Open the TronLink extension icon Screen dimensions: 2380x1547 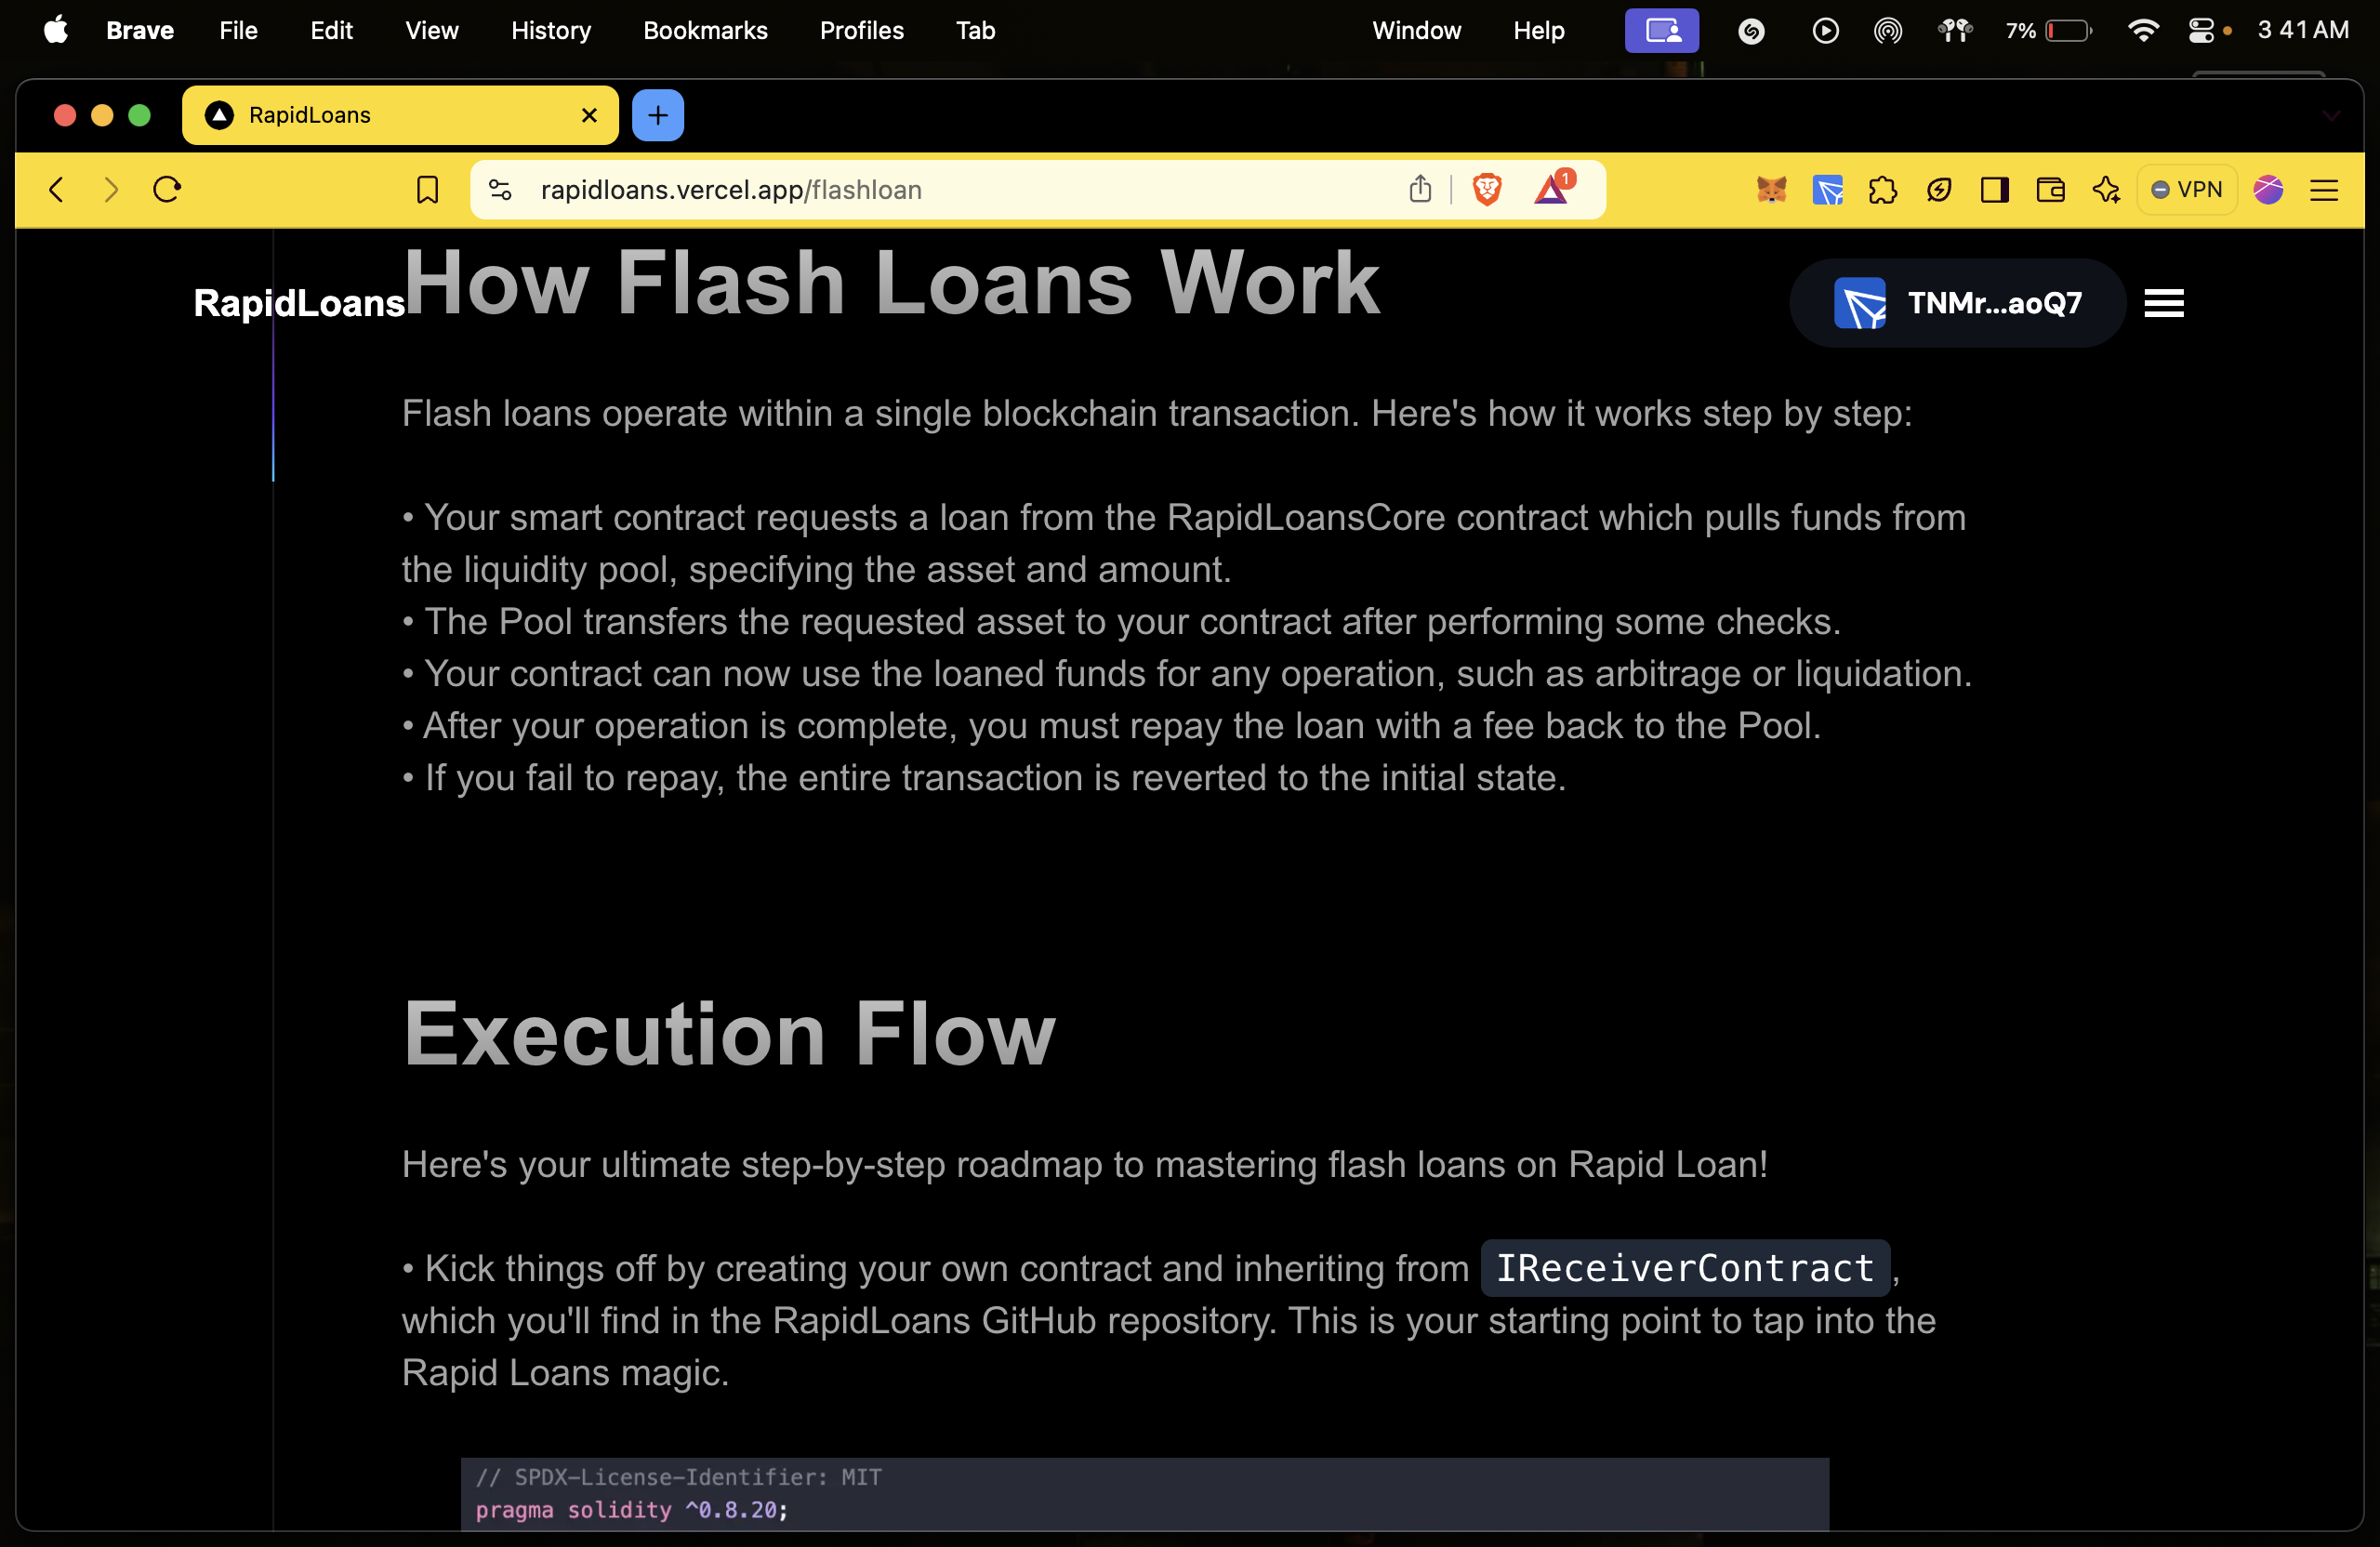click(x=1827, y=190)
